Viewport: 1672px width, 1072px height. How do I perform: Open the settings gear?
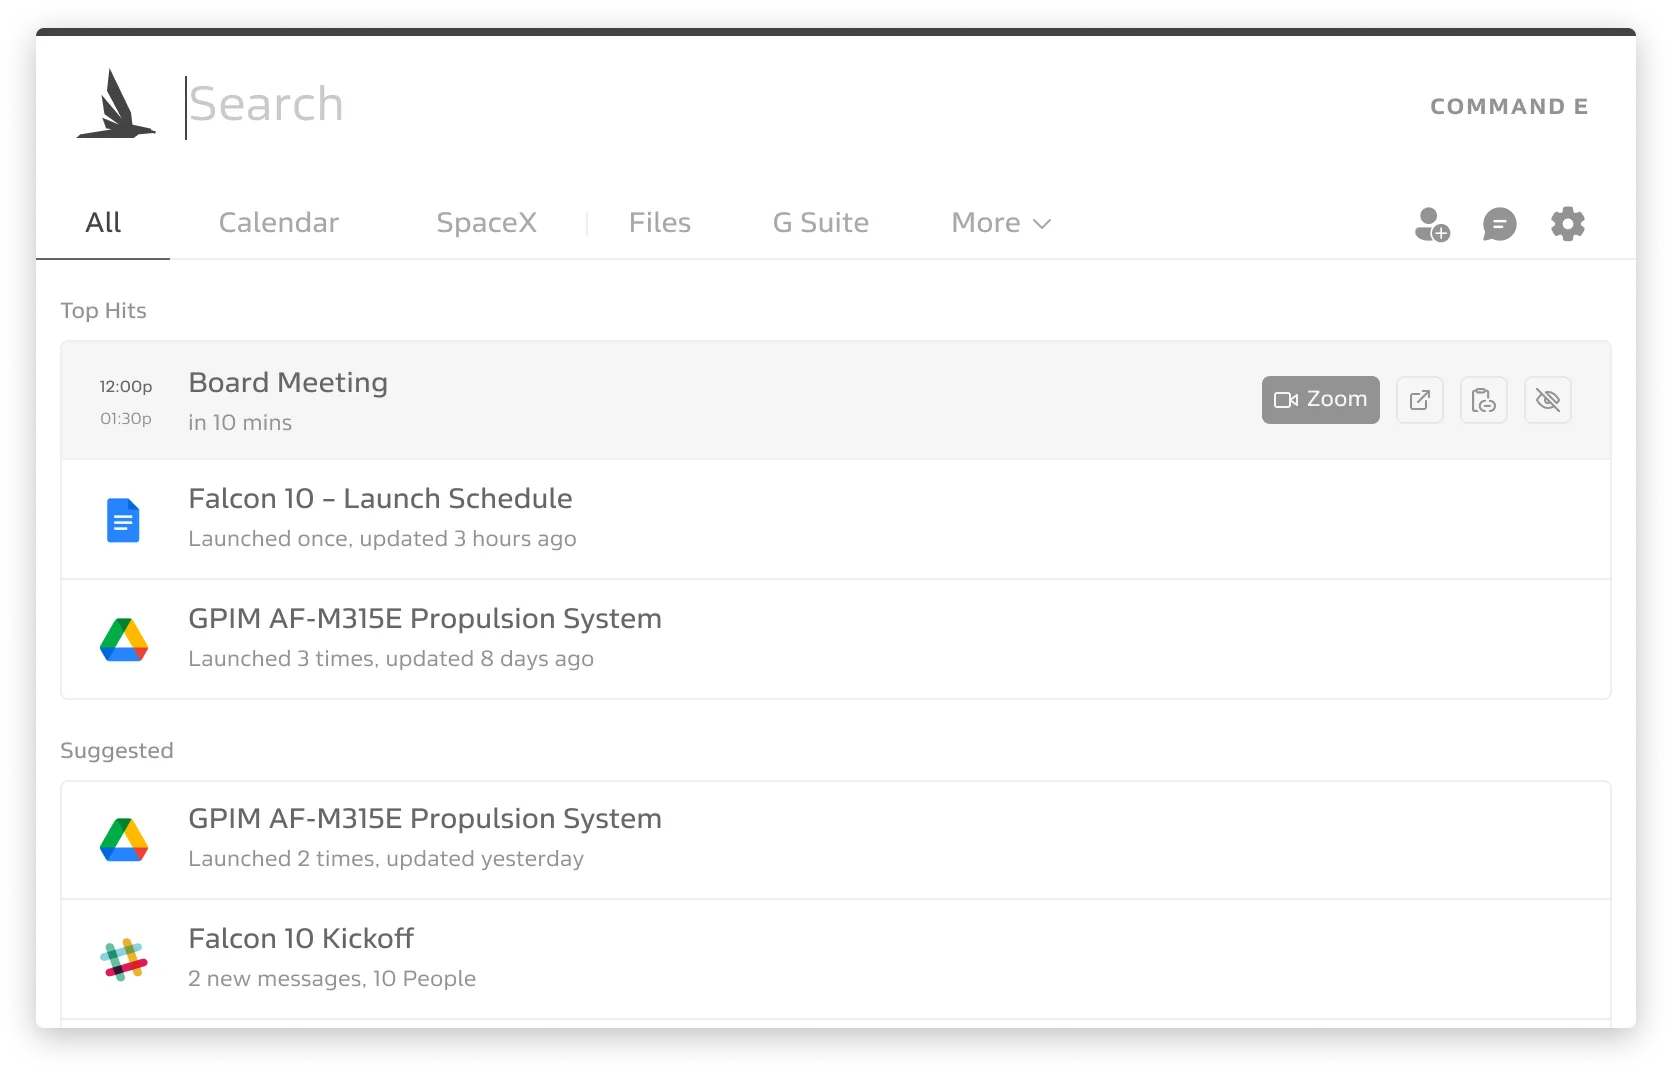pos(1568,224)
